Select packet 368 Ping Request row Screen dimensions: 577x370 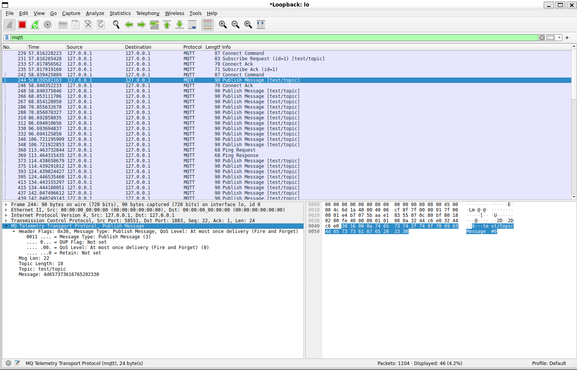[287, 150]
